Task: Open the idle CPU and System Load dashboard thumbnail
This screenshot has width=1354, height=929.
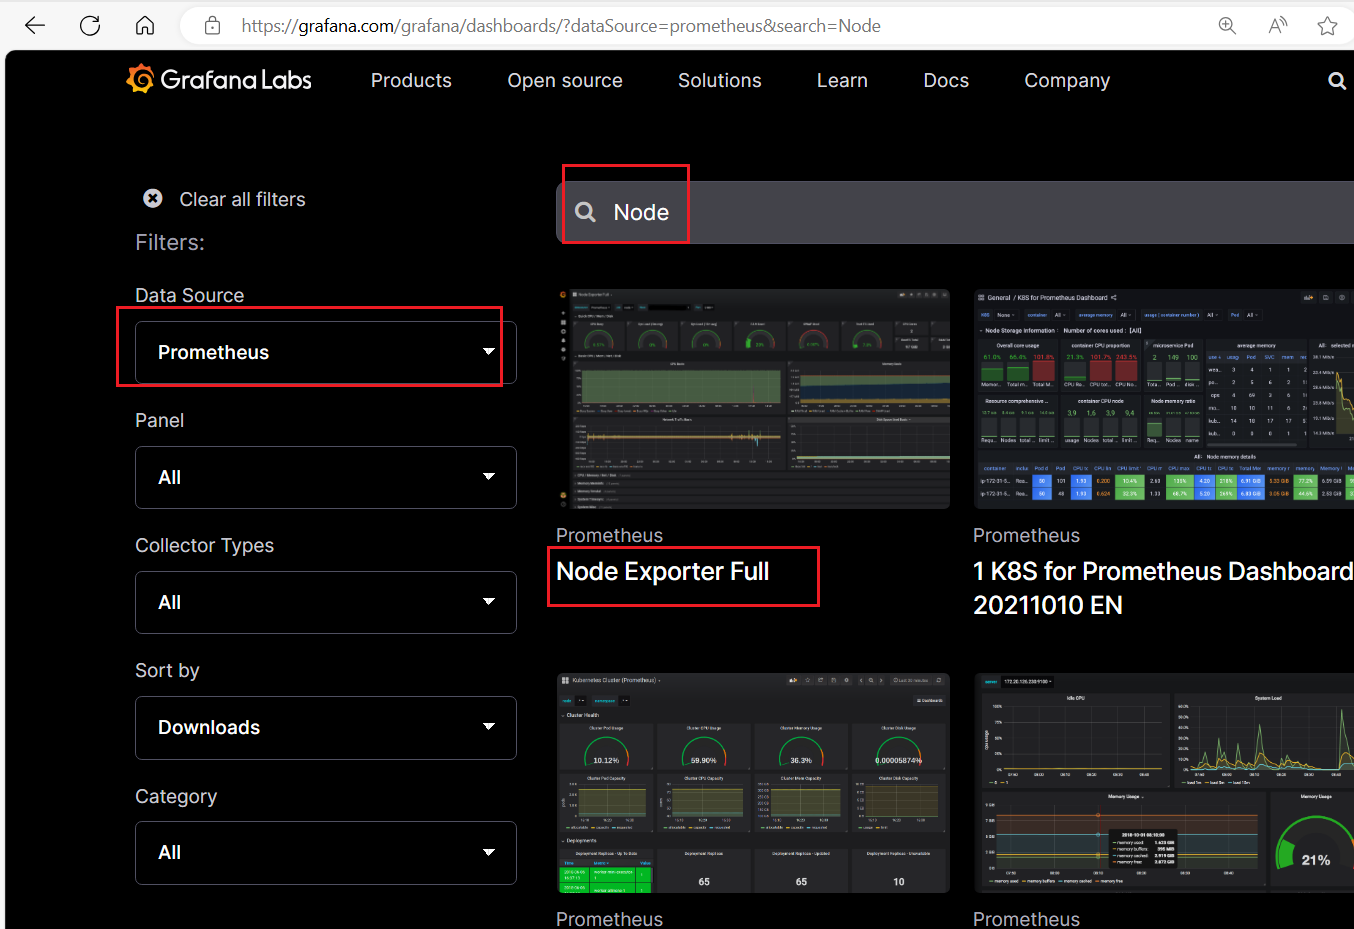Action: [x=1164, y=783]
